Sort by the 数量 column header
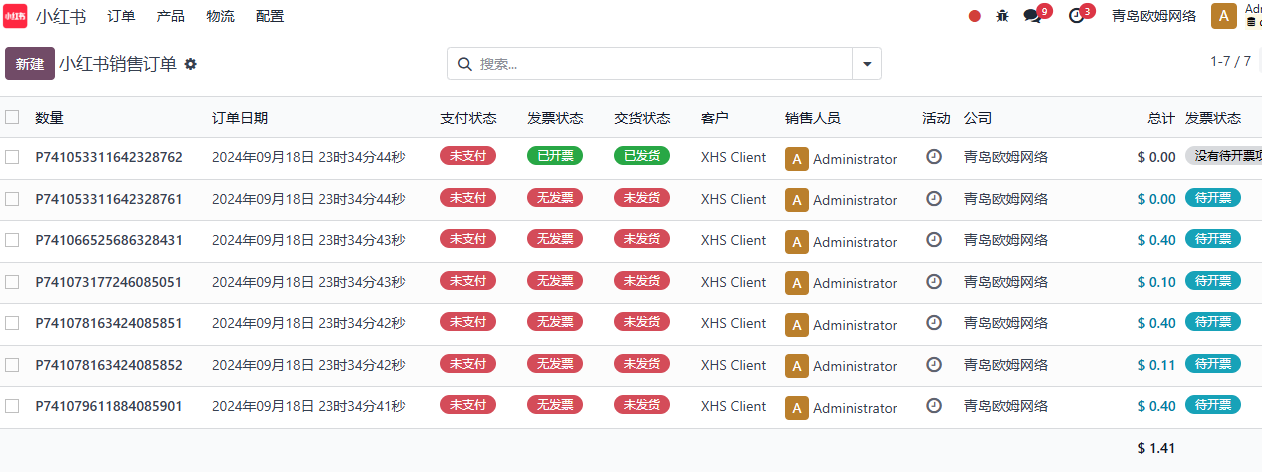 tap(49, 118)
